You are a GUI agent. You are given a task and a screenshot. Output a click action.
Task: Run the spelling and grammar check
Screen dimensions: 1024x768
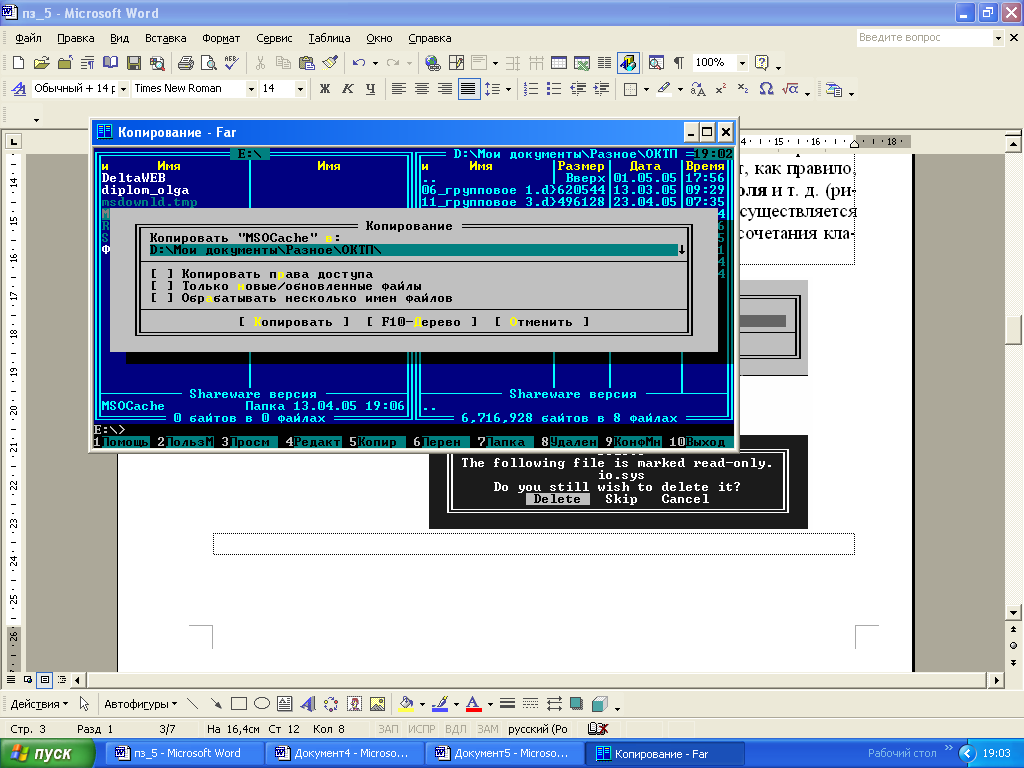click(x=231, y=63)
